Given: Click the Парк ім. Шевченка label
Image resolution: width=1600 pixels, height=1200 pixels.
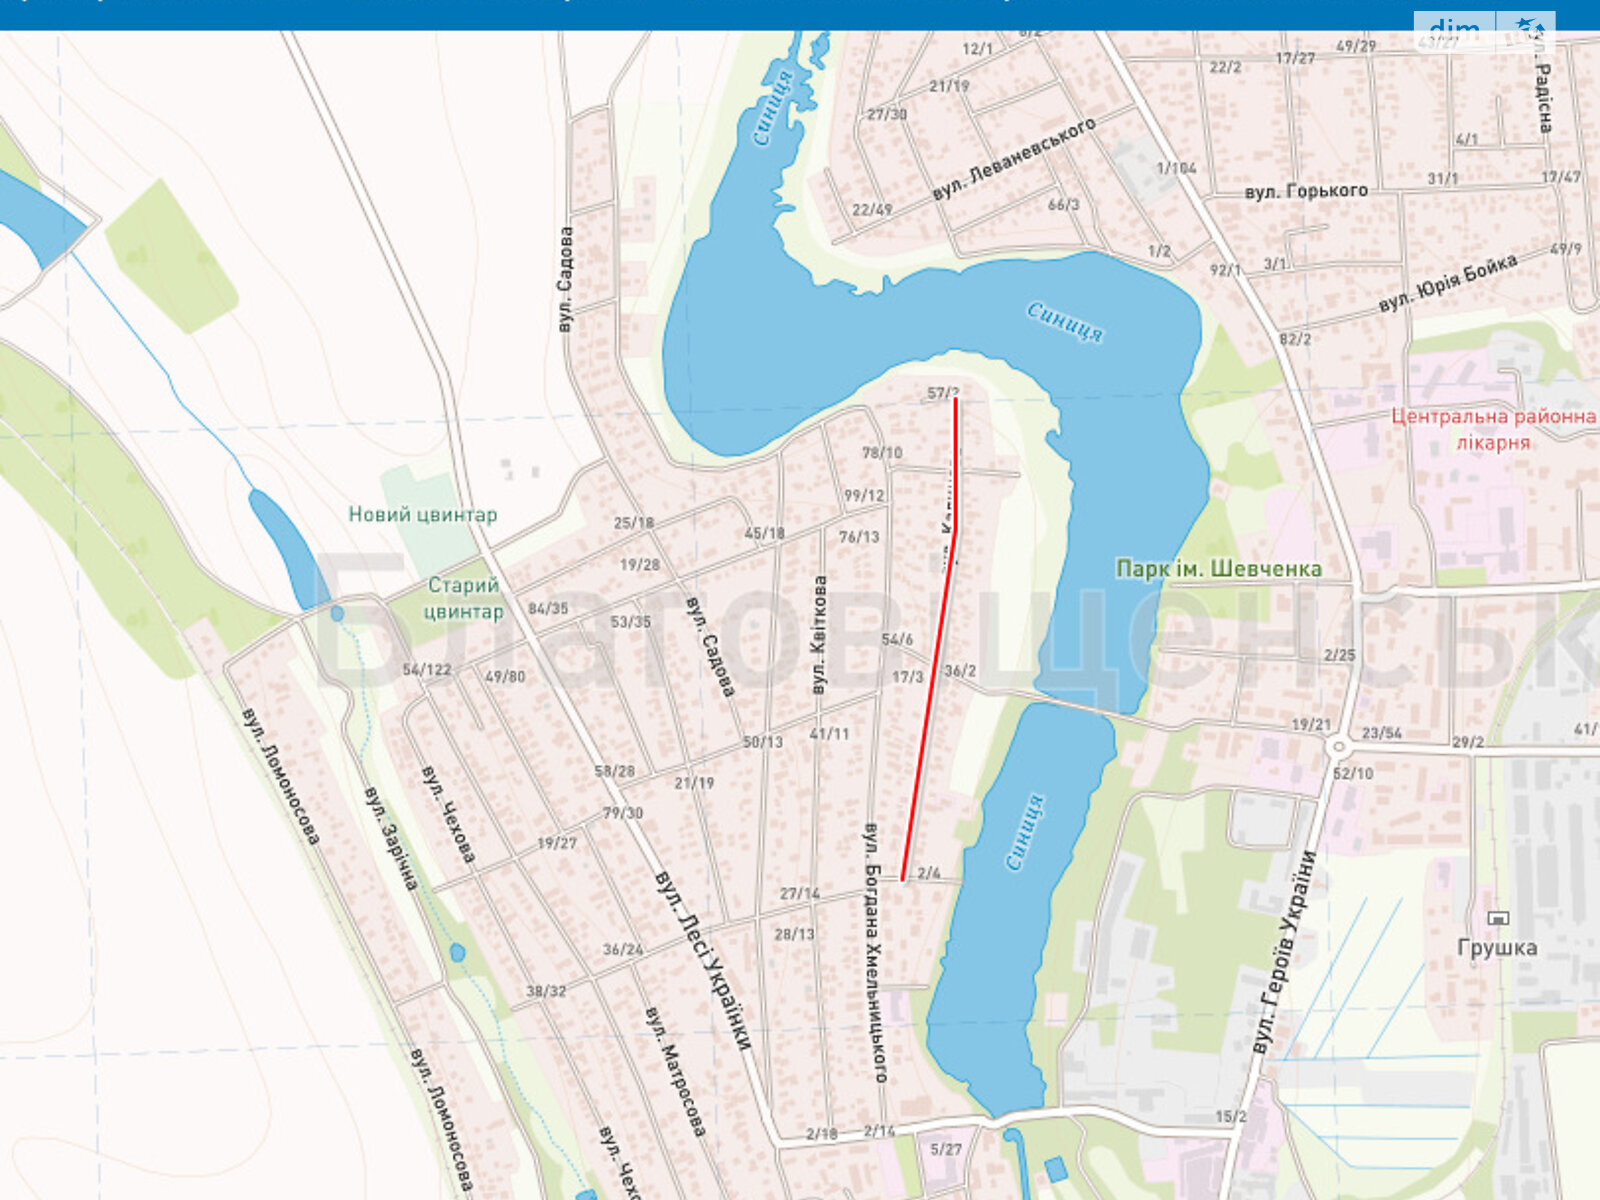Looking at the screenshot, I should [1219, 569].
